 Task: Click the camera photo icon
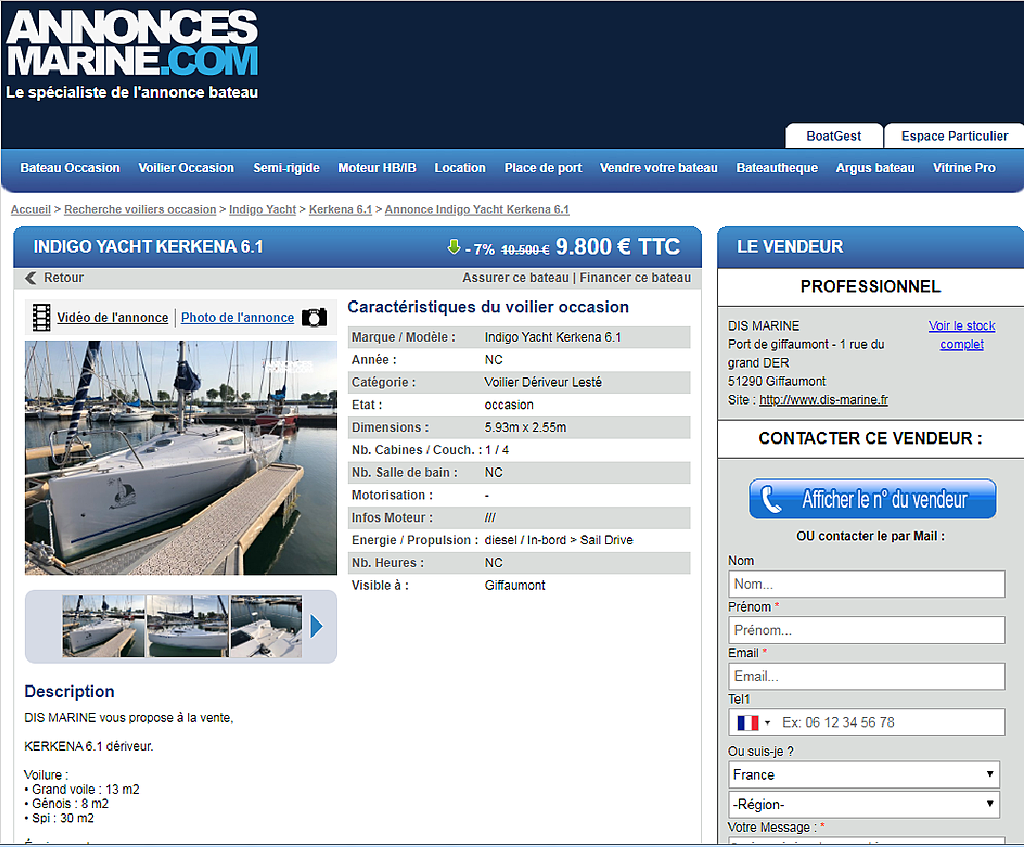coord(314,317)
